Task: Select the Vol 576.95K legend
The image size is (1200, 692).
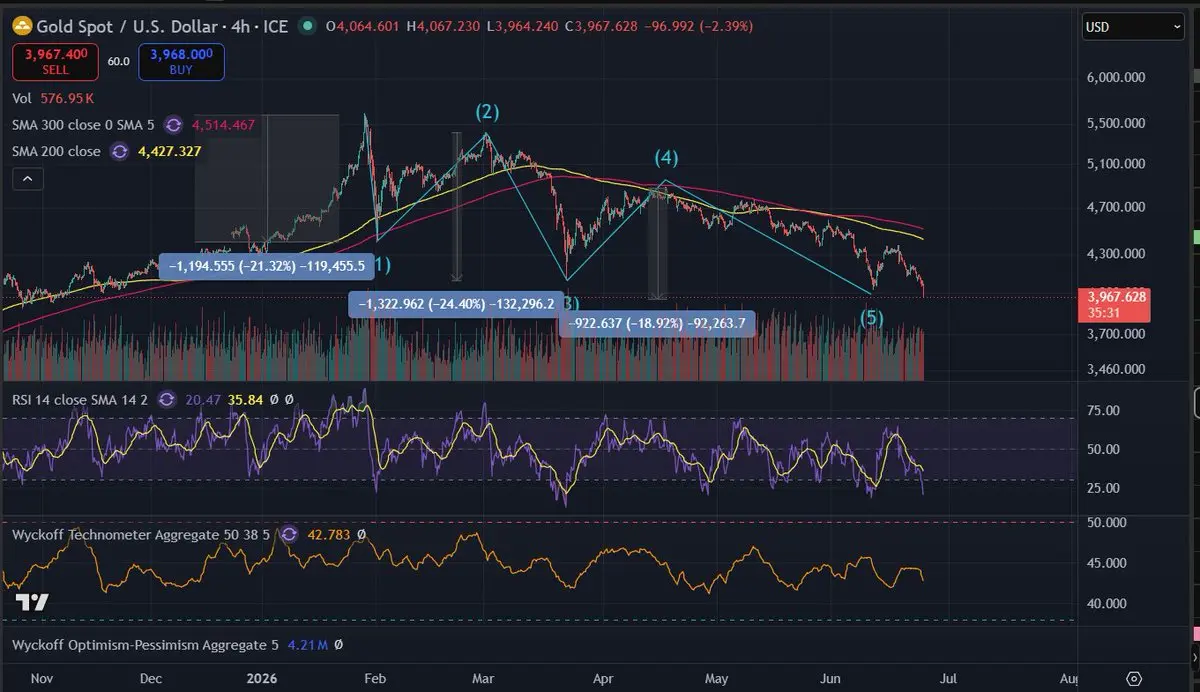Action: (x=53, y=98)
